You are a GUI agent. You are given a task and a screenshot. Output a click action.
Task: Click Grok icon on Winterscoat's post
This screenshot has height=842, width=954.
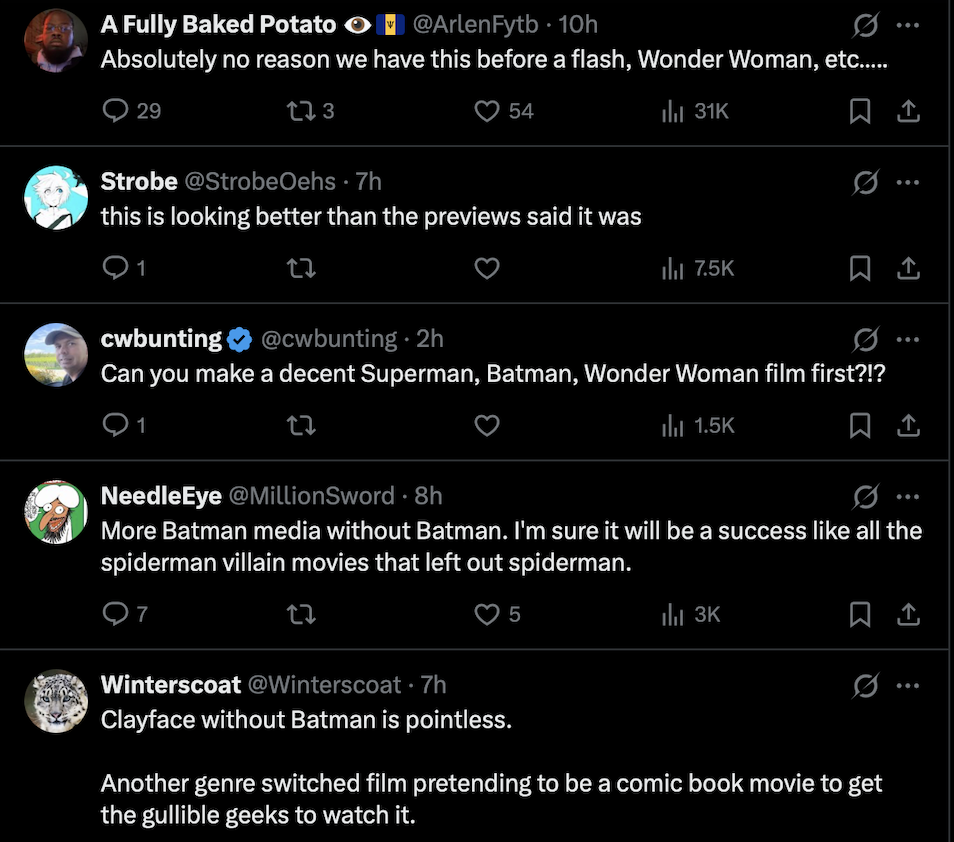(x=865, y=685)
